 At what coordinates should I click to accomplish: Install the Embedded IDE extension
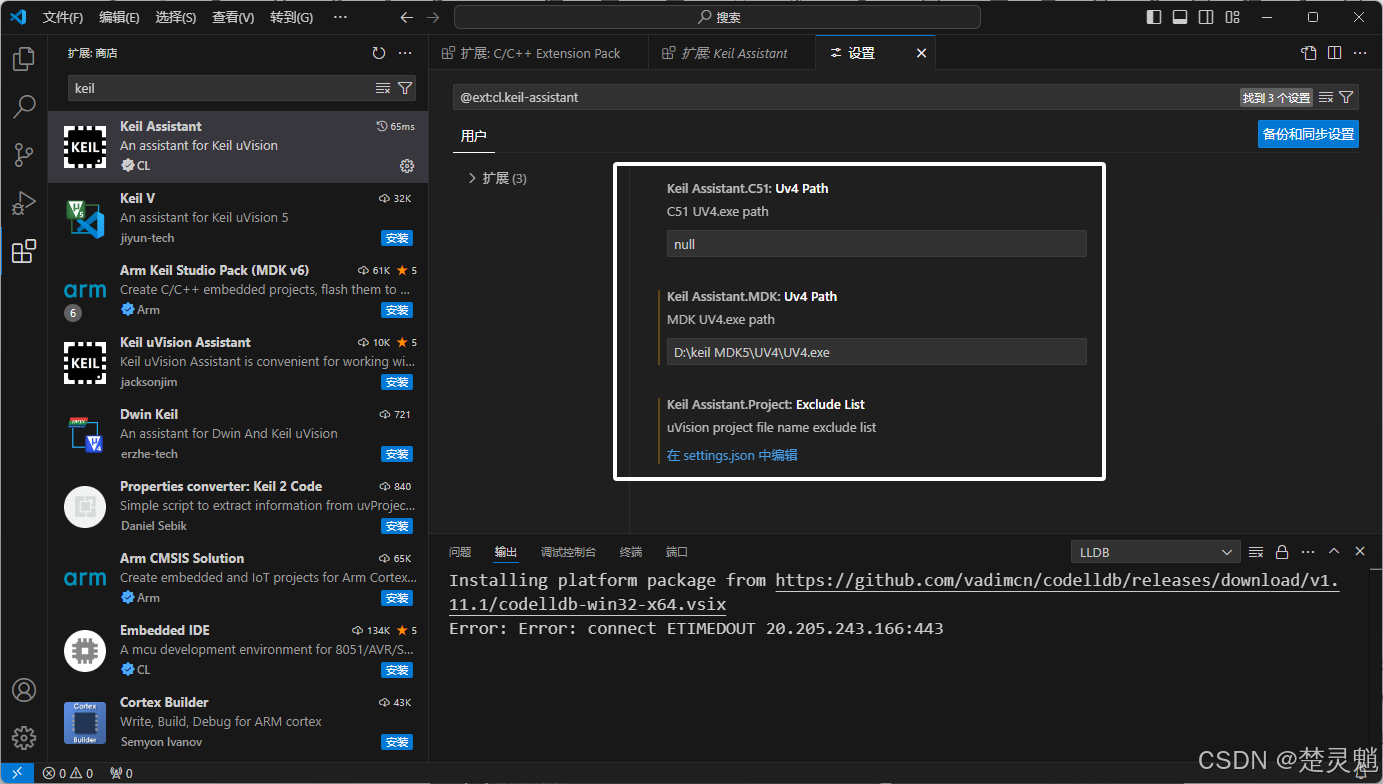click(397, 670)
